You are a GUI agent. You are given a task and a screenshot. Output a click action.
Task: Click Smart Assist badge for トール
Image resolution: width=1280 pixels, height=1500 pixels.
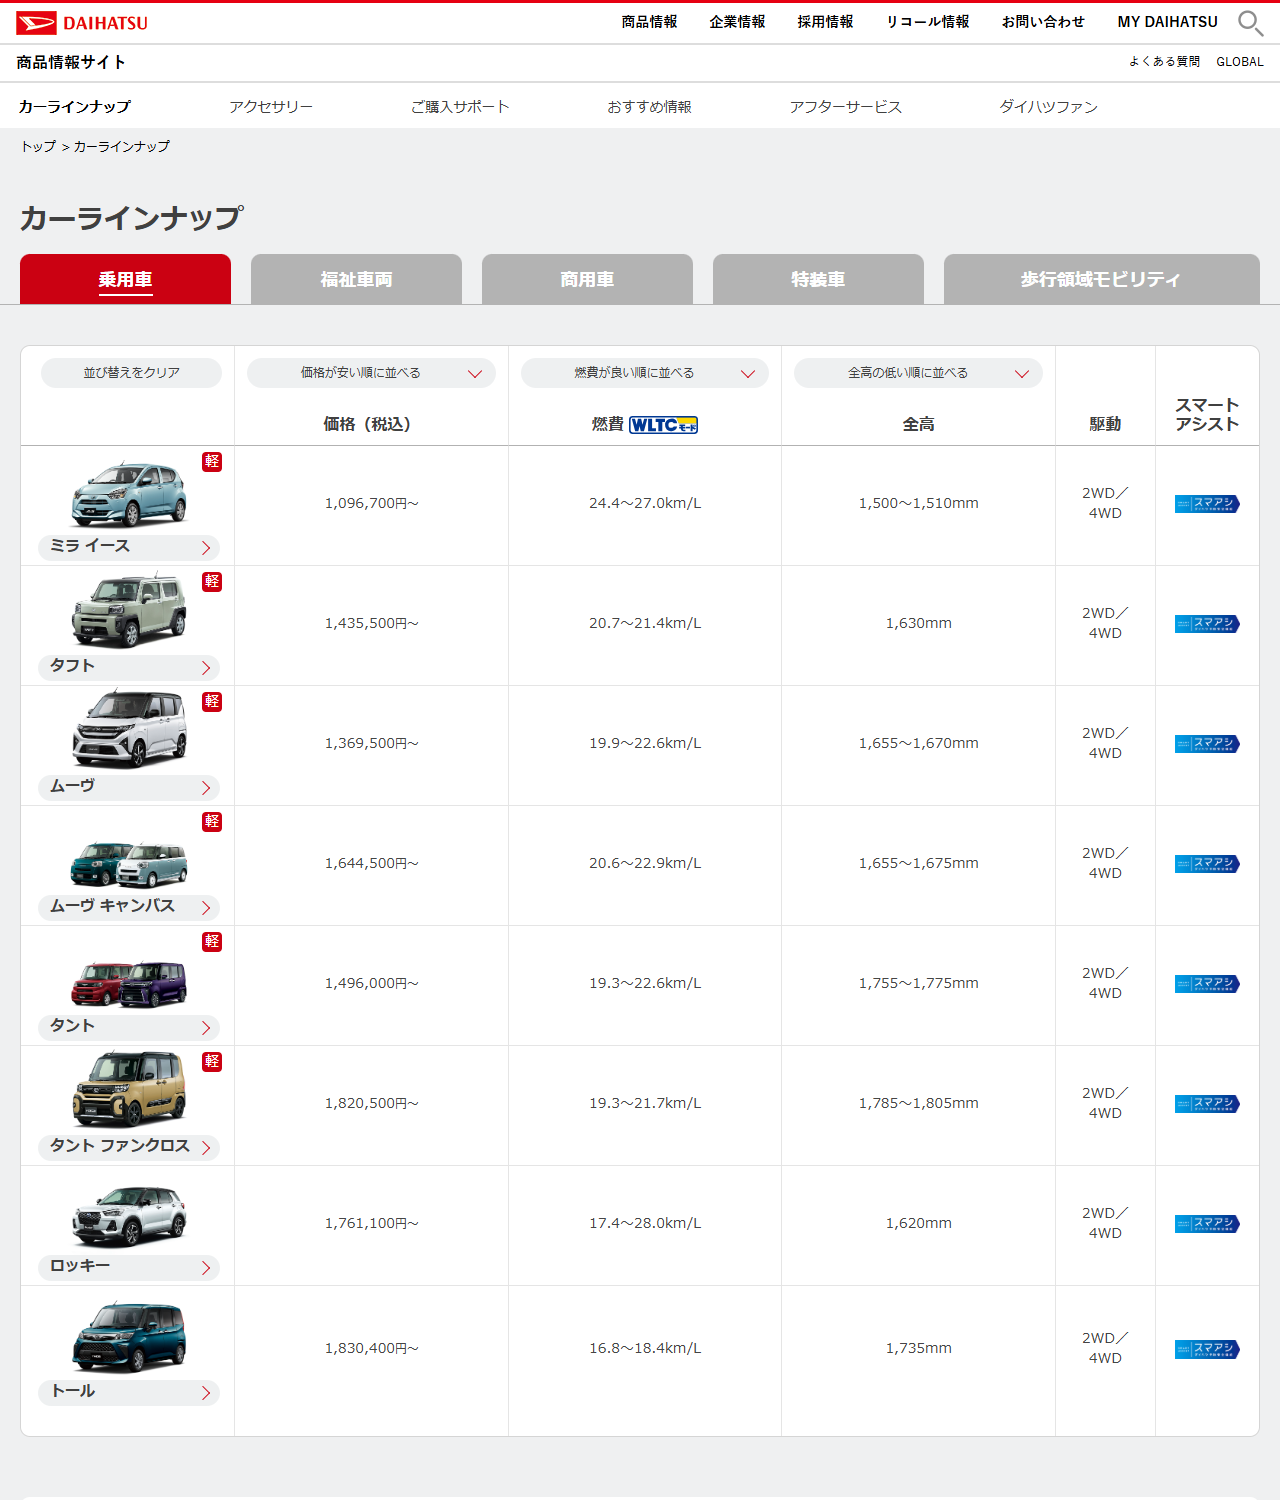[1207, 1349]
